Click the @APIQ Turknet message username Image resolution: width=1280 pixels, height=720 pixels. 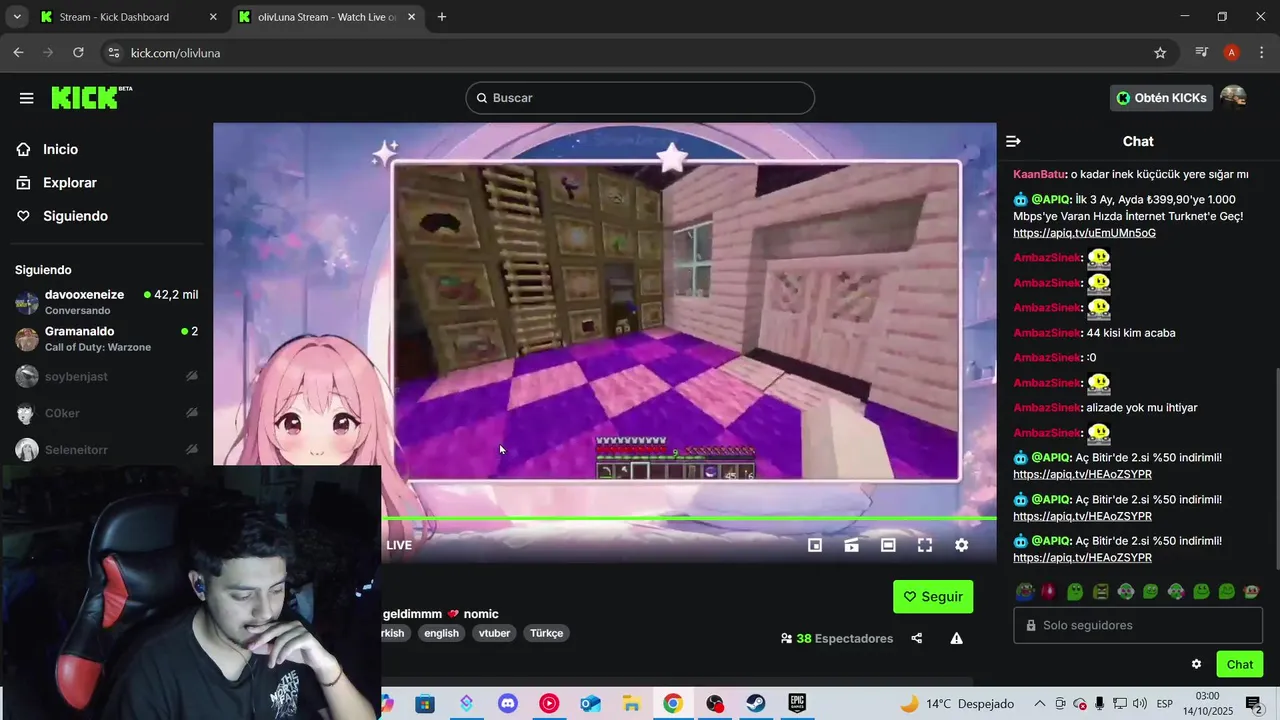click(x=1051, y=200)
